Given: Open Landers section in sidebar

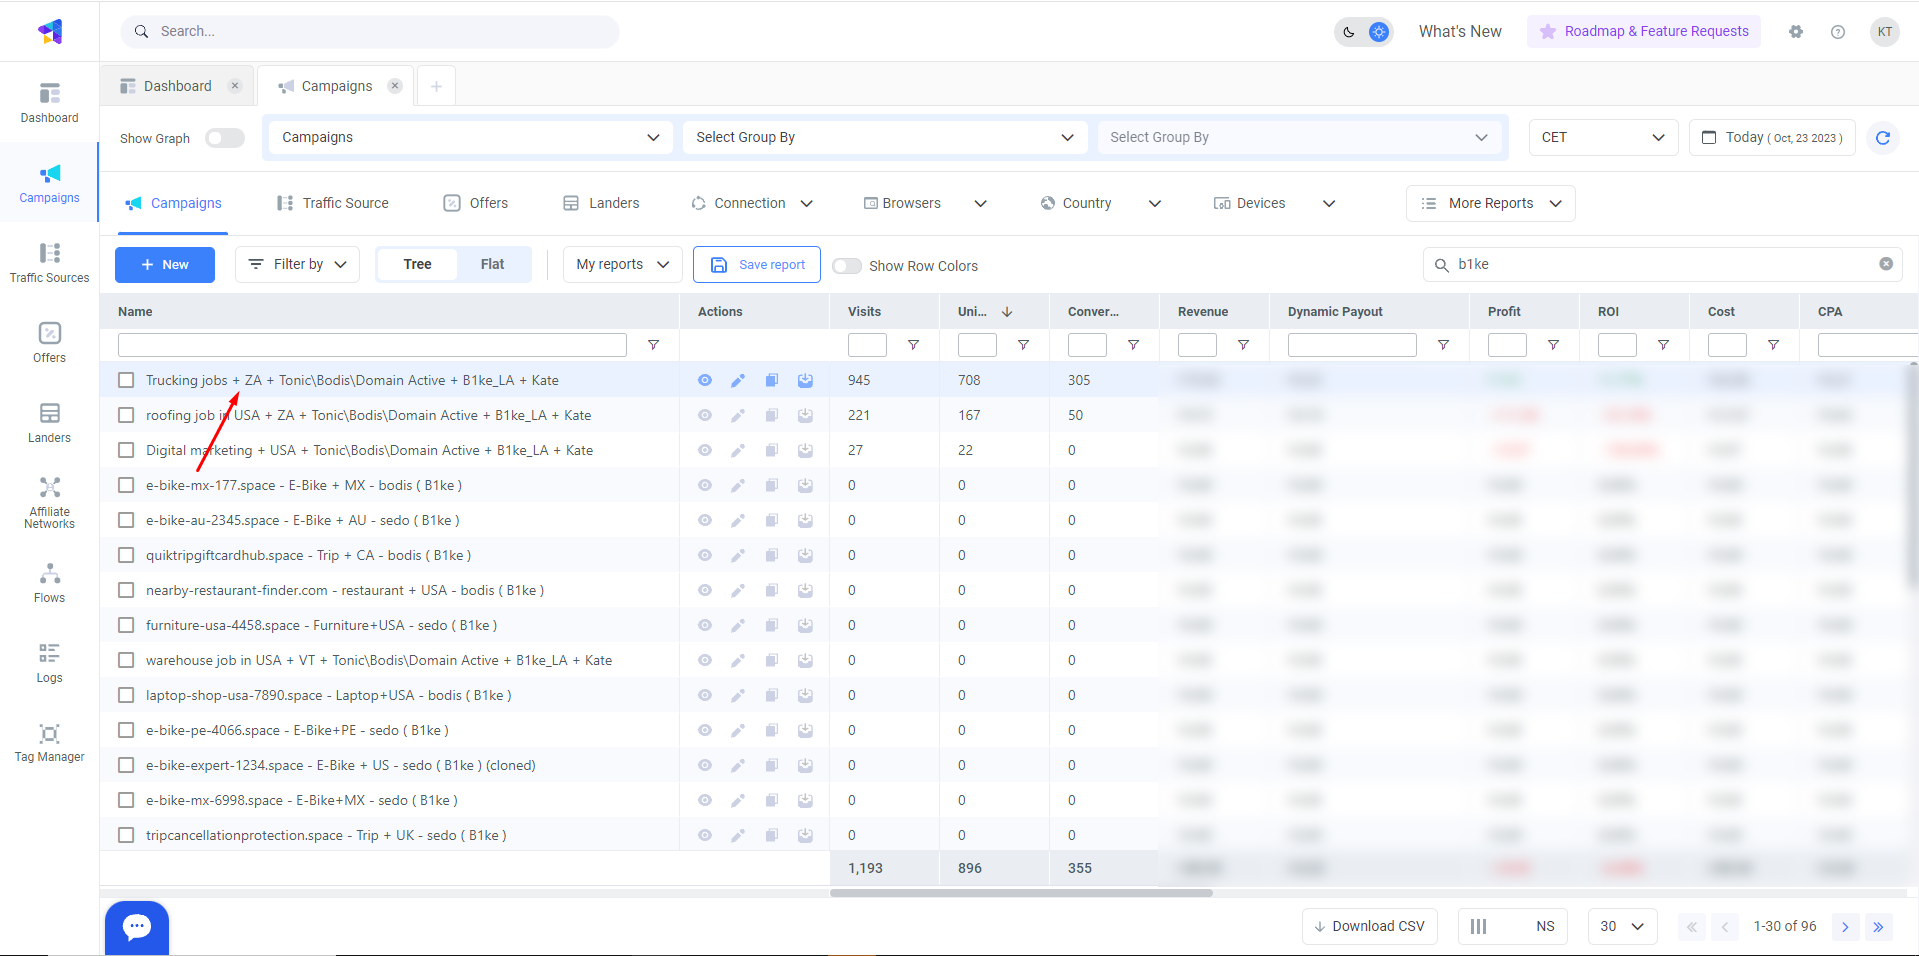Looking at the screenshot, I should point(49,423).
